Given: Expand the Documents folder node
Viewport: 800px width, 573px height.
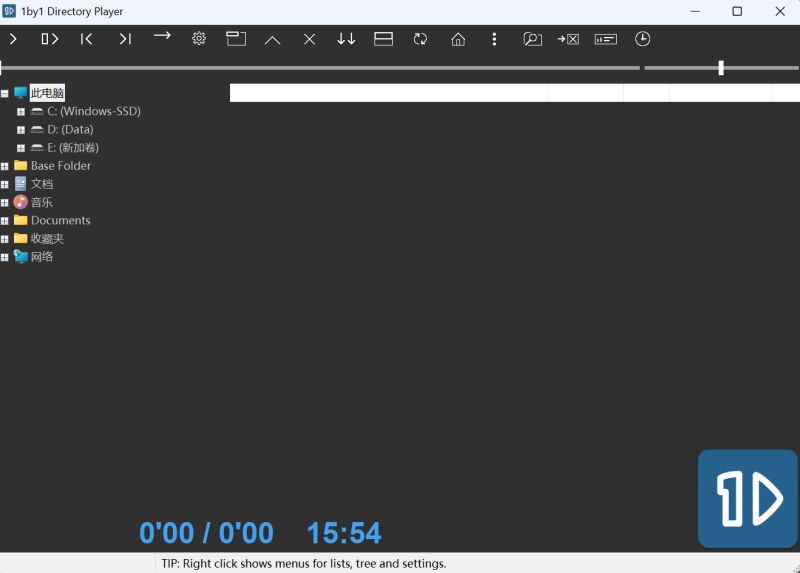Looking at the screenshot, I should pos(5,221).
